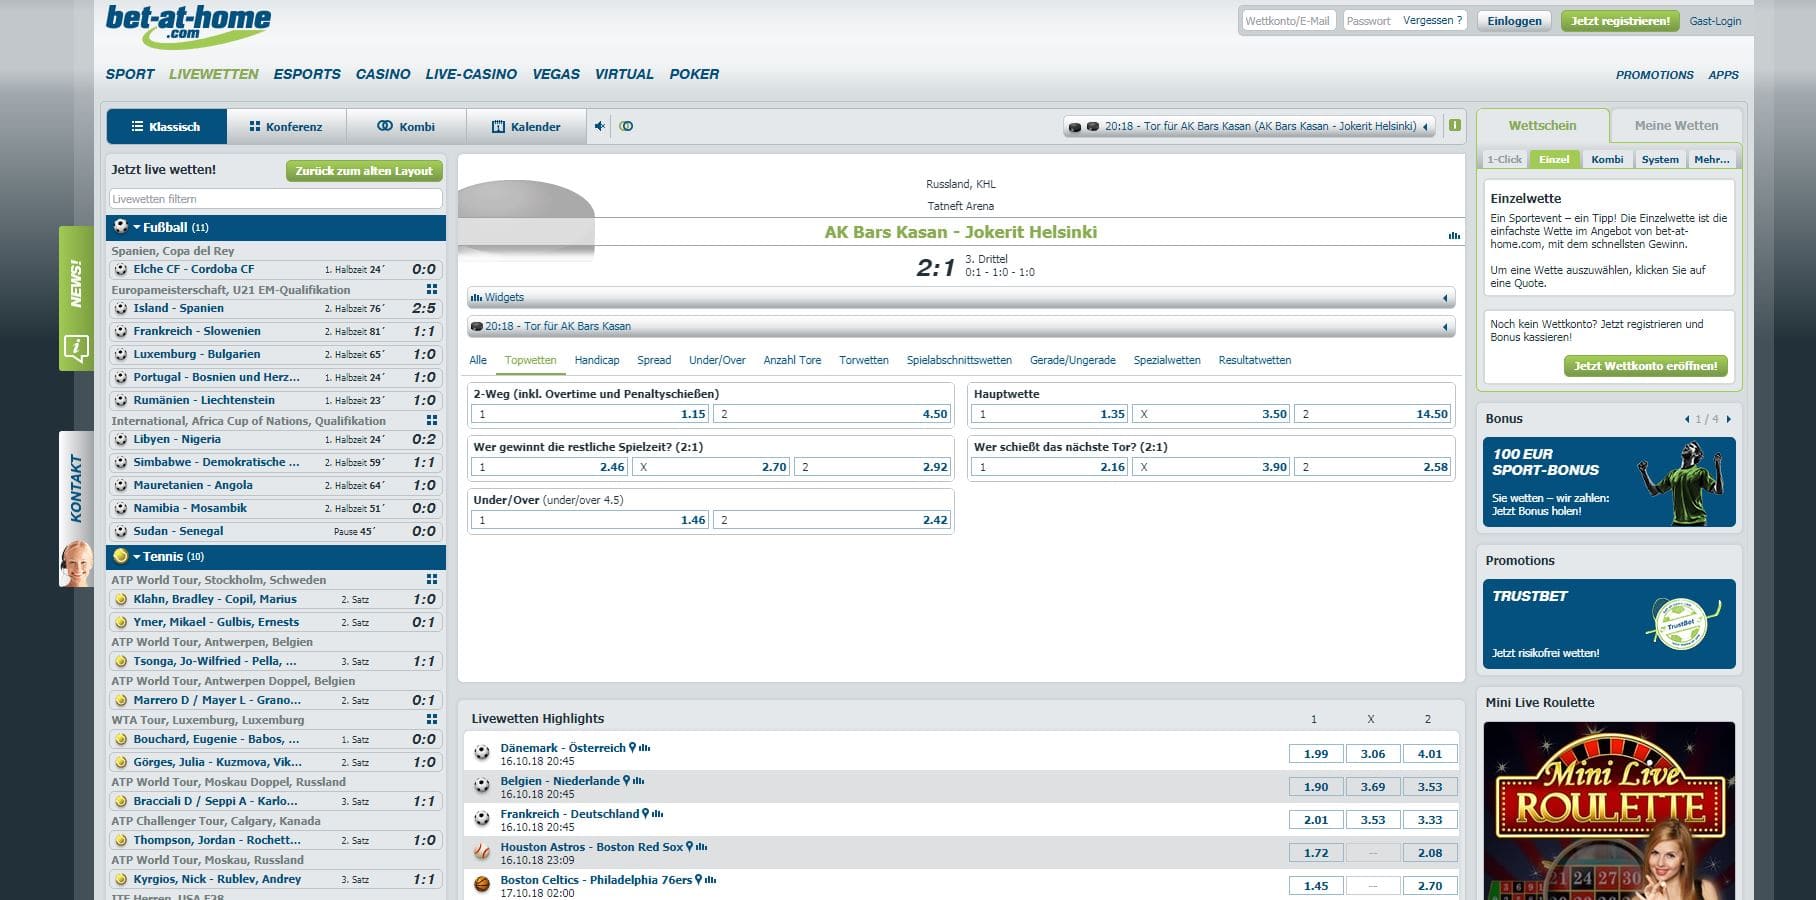Click the basketball icon for Boston Celtics row
Image resolution: width=1816 pixels, height=900 pixels.
pos(482,885)
